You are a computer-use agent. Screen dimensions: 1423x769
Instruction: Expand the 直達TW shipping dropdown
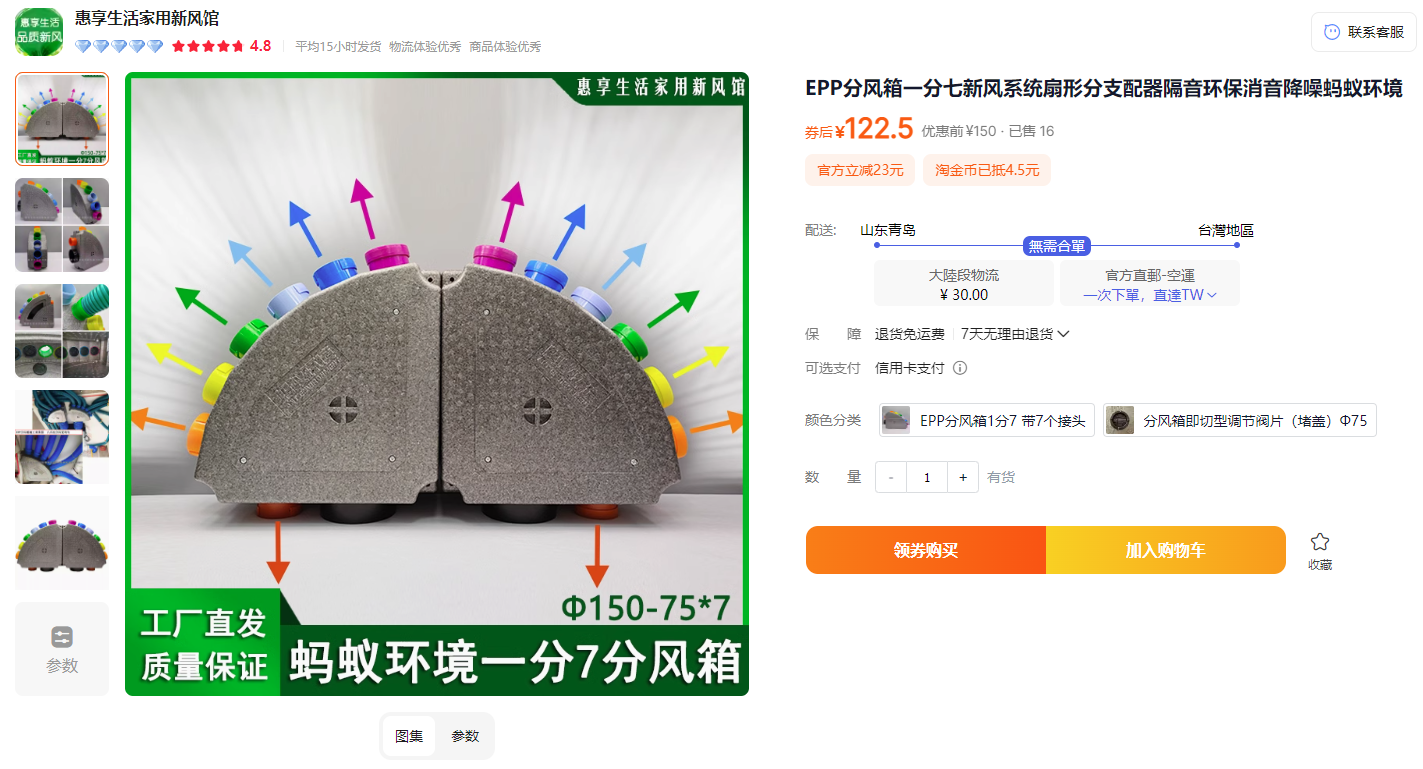[x=1185, y=295]
